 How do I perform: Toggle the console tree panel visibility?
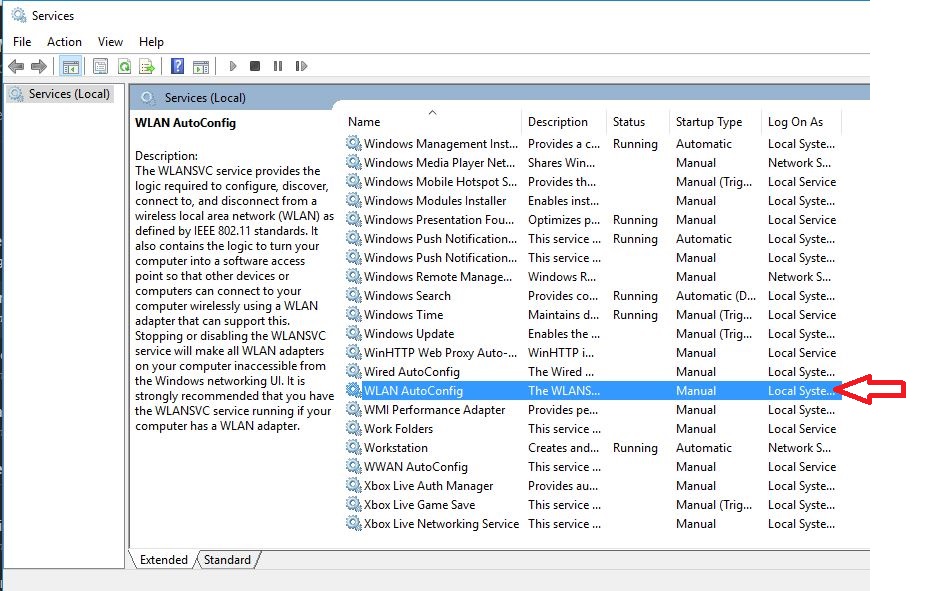(71, 66)
